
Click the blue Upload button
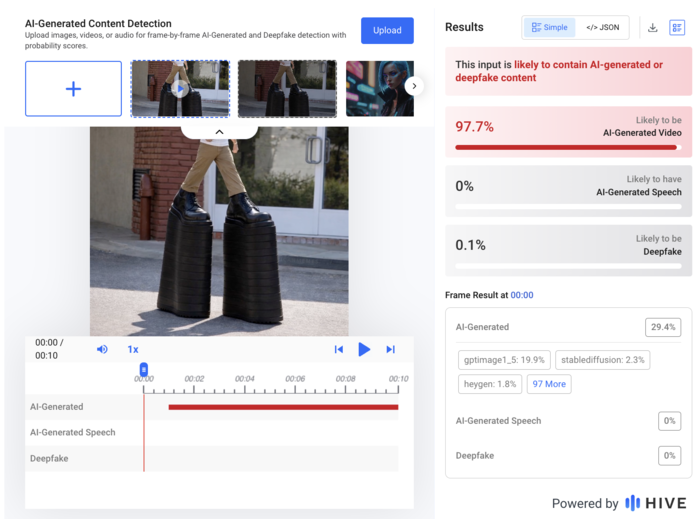387,30
